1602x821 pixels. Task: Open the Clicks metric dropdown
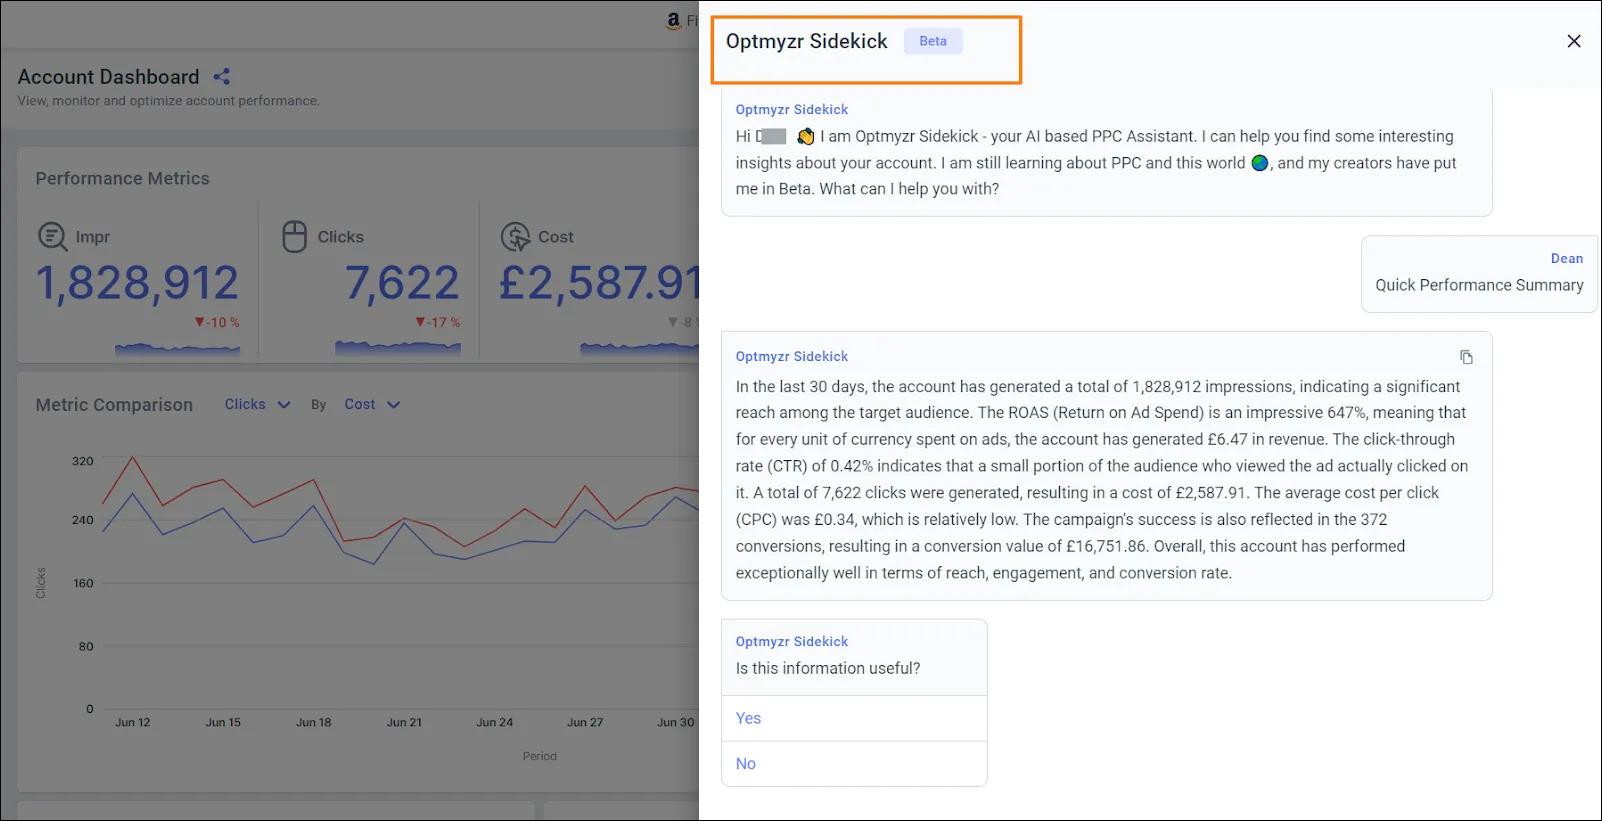[257, 405]
